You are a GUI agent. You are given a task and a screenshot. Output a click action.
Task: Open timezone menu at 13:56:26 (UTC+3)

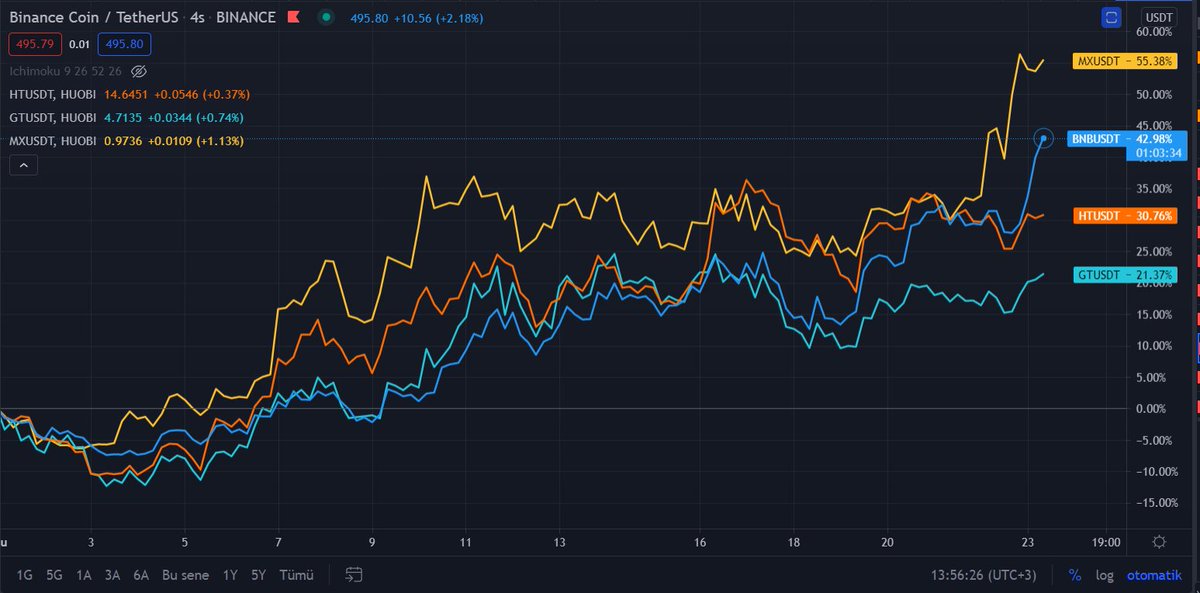click(986, 575)
